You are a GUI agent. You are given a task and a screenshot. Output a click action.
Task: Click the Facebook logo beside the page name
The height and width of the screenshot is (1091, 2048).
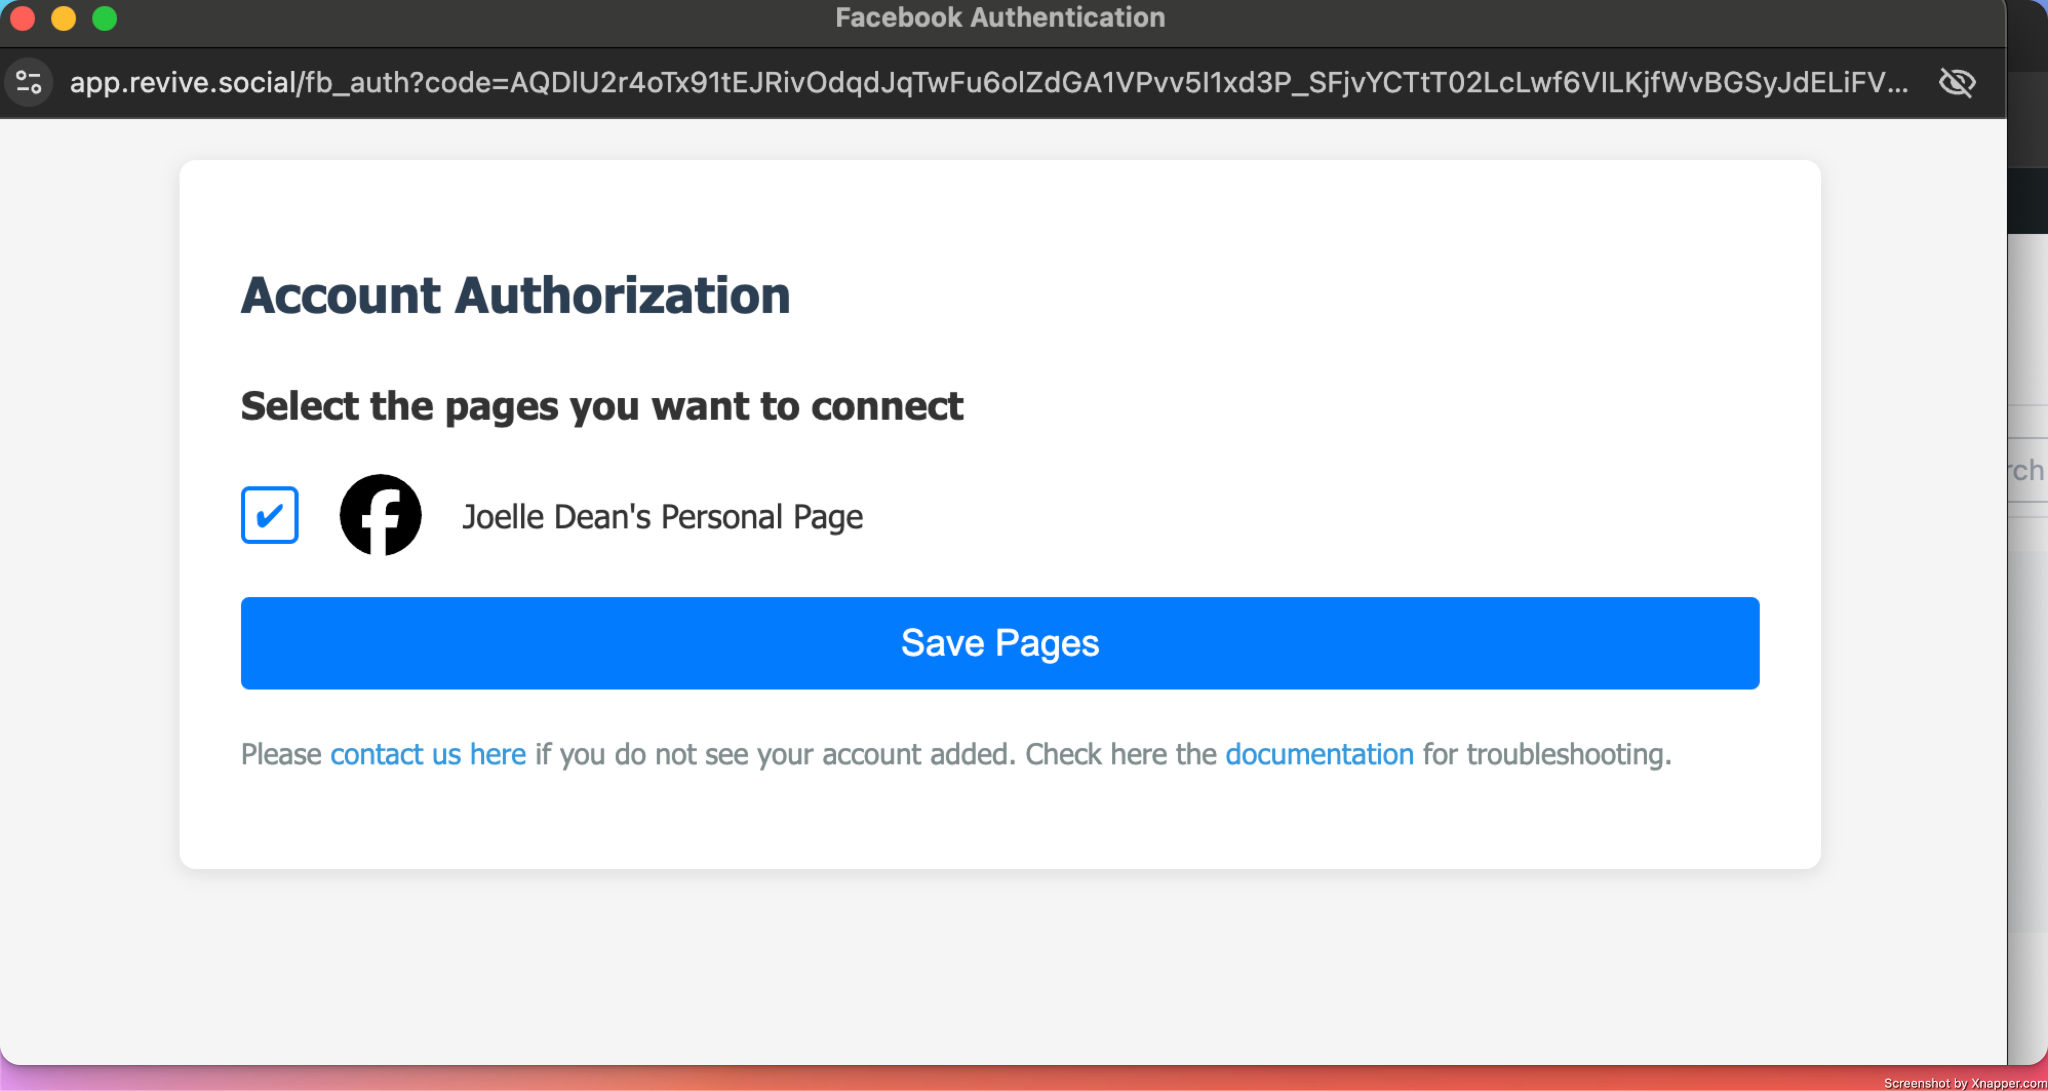(x=380, y=515)
